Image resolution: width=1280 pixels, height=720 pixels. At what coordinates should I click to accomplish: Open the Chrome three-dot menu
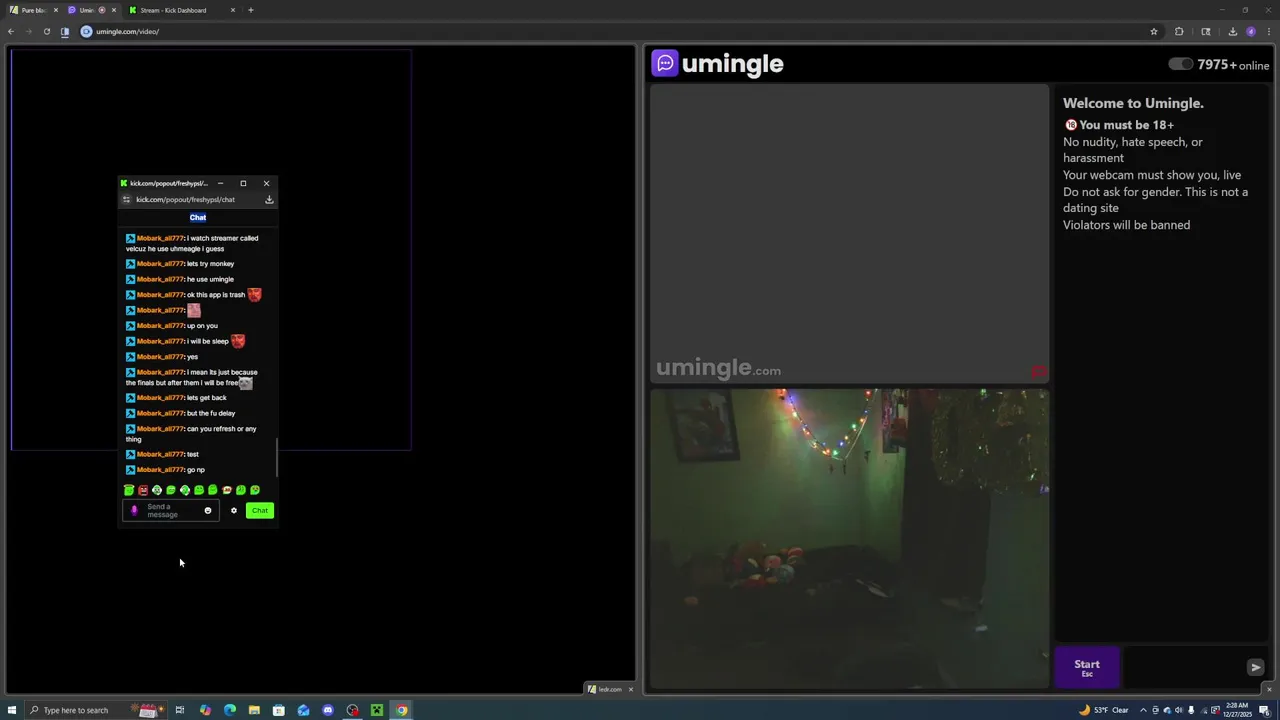coord(1269,31)
